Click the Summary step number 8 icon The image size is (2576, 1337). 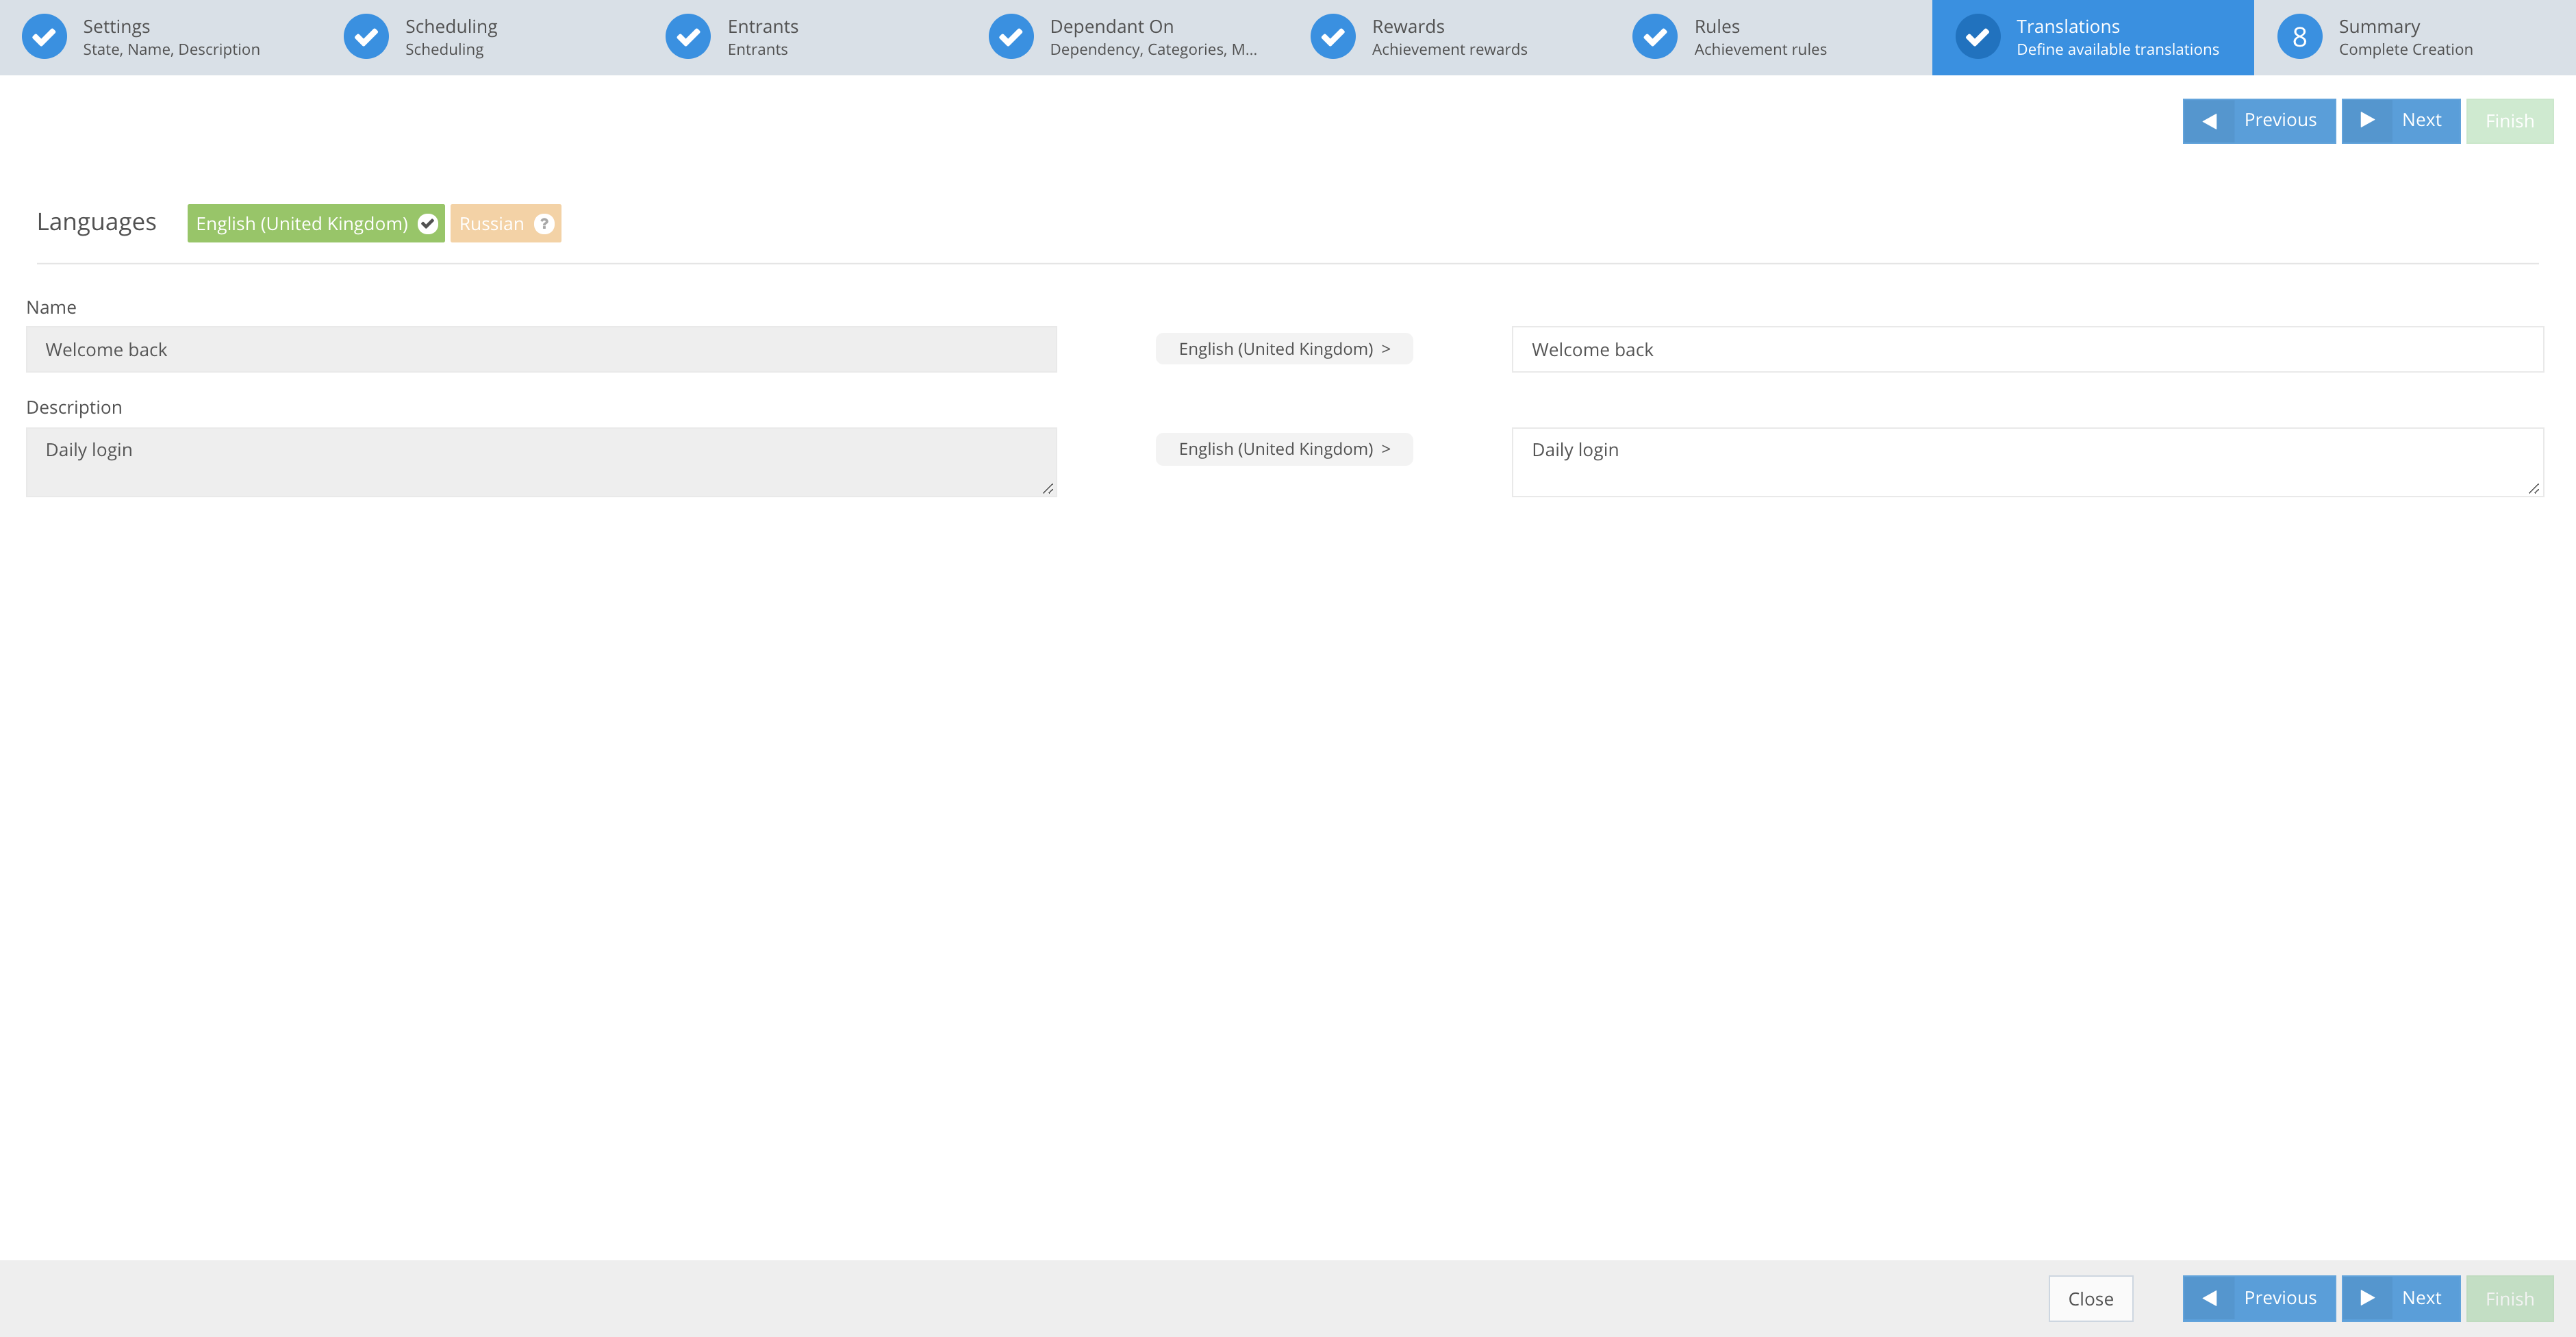tap(2299, 37)
